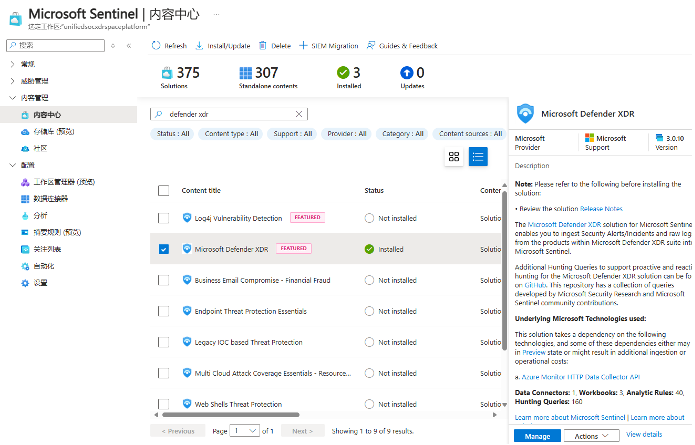The image size is (695, 445).
Task: Uncheck the Microsoft Defender XDR row
Action: pyautogui.click(x=164, y=250)
